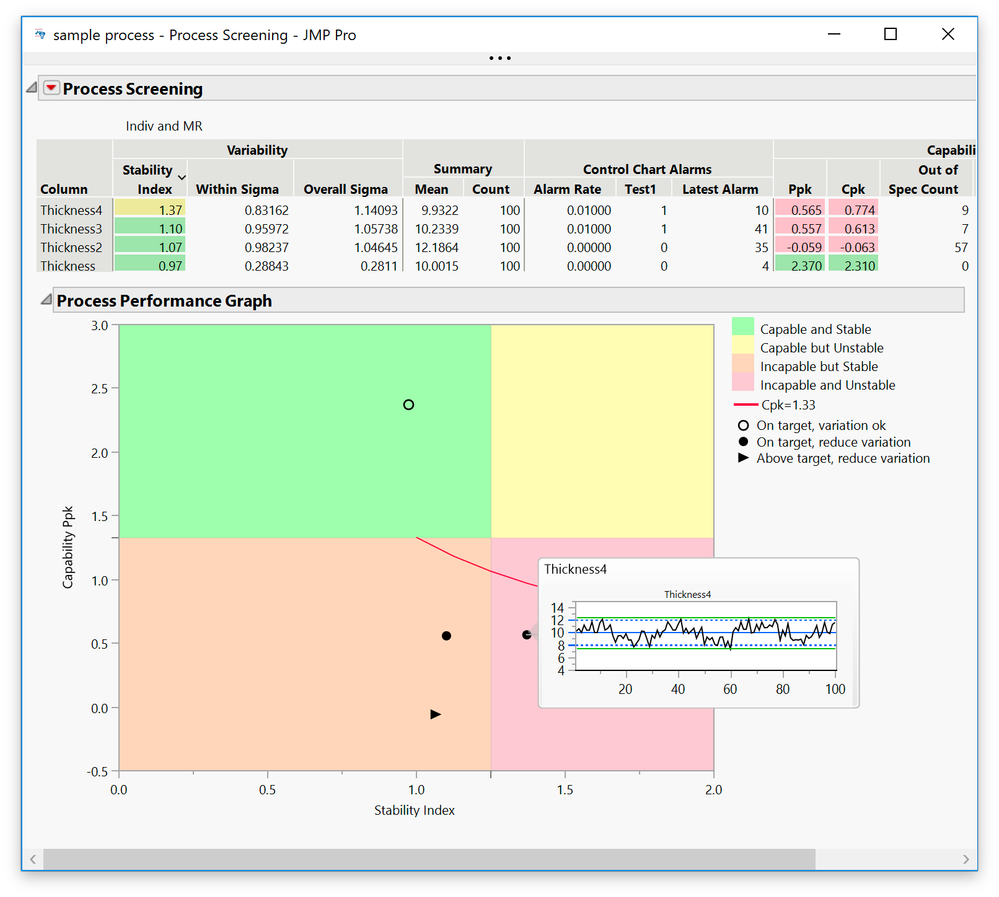The width and height of the screenshot is (999, 897).
Task: Click the Alarm Rate column header
Action: (x=567, y=189)
